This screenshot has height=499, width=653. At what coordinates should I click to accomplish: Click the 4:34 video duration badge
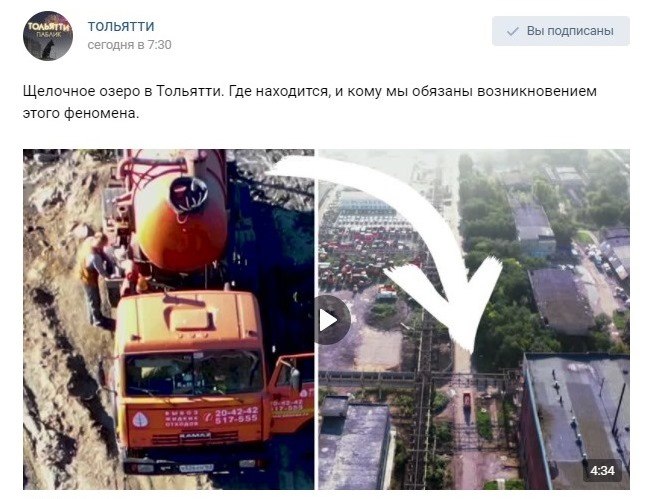tap(602, 471)
